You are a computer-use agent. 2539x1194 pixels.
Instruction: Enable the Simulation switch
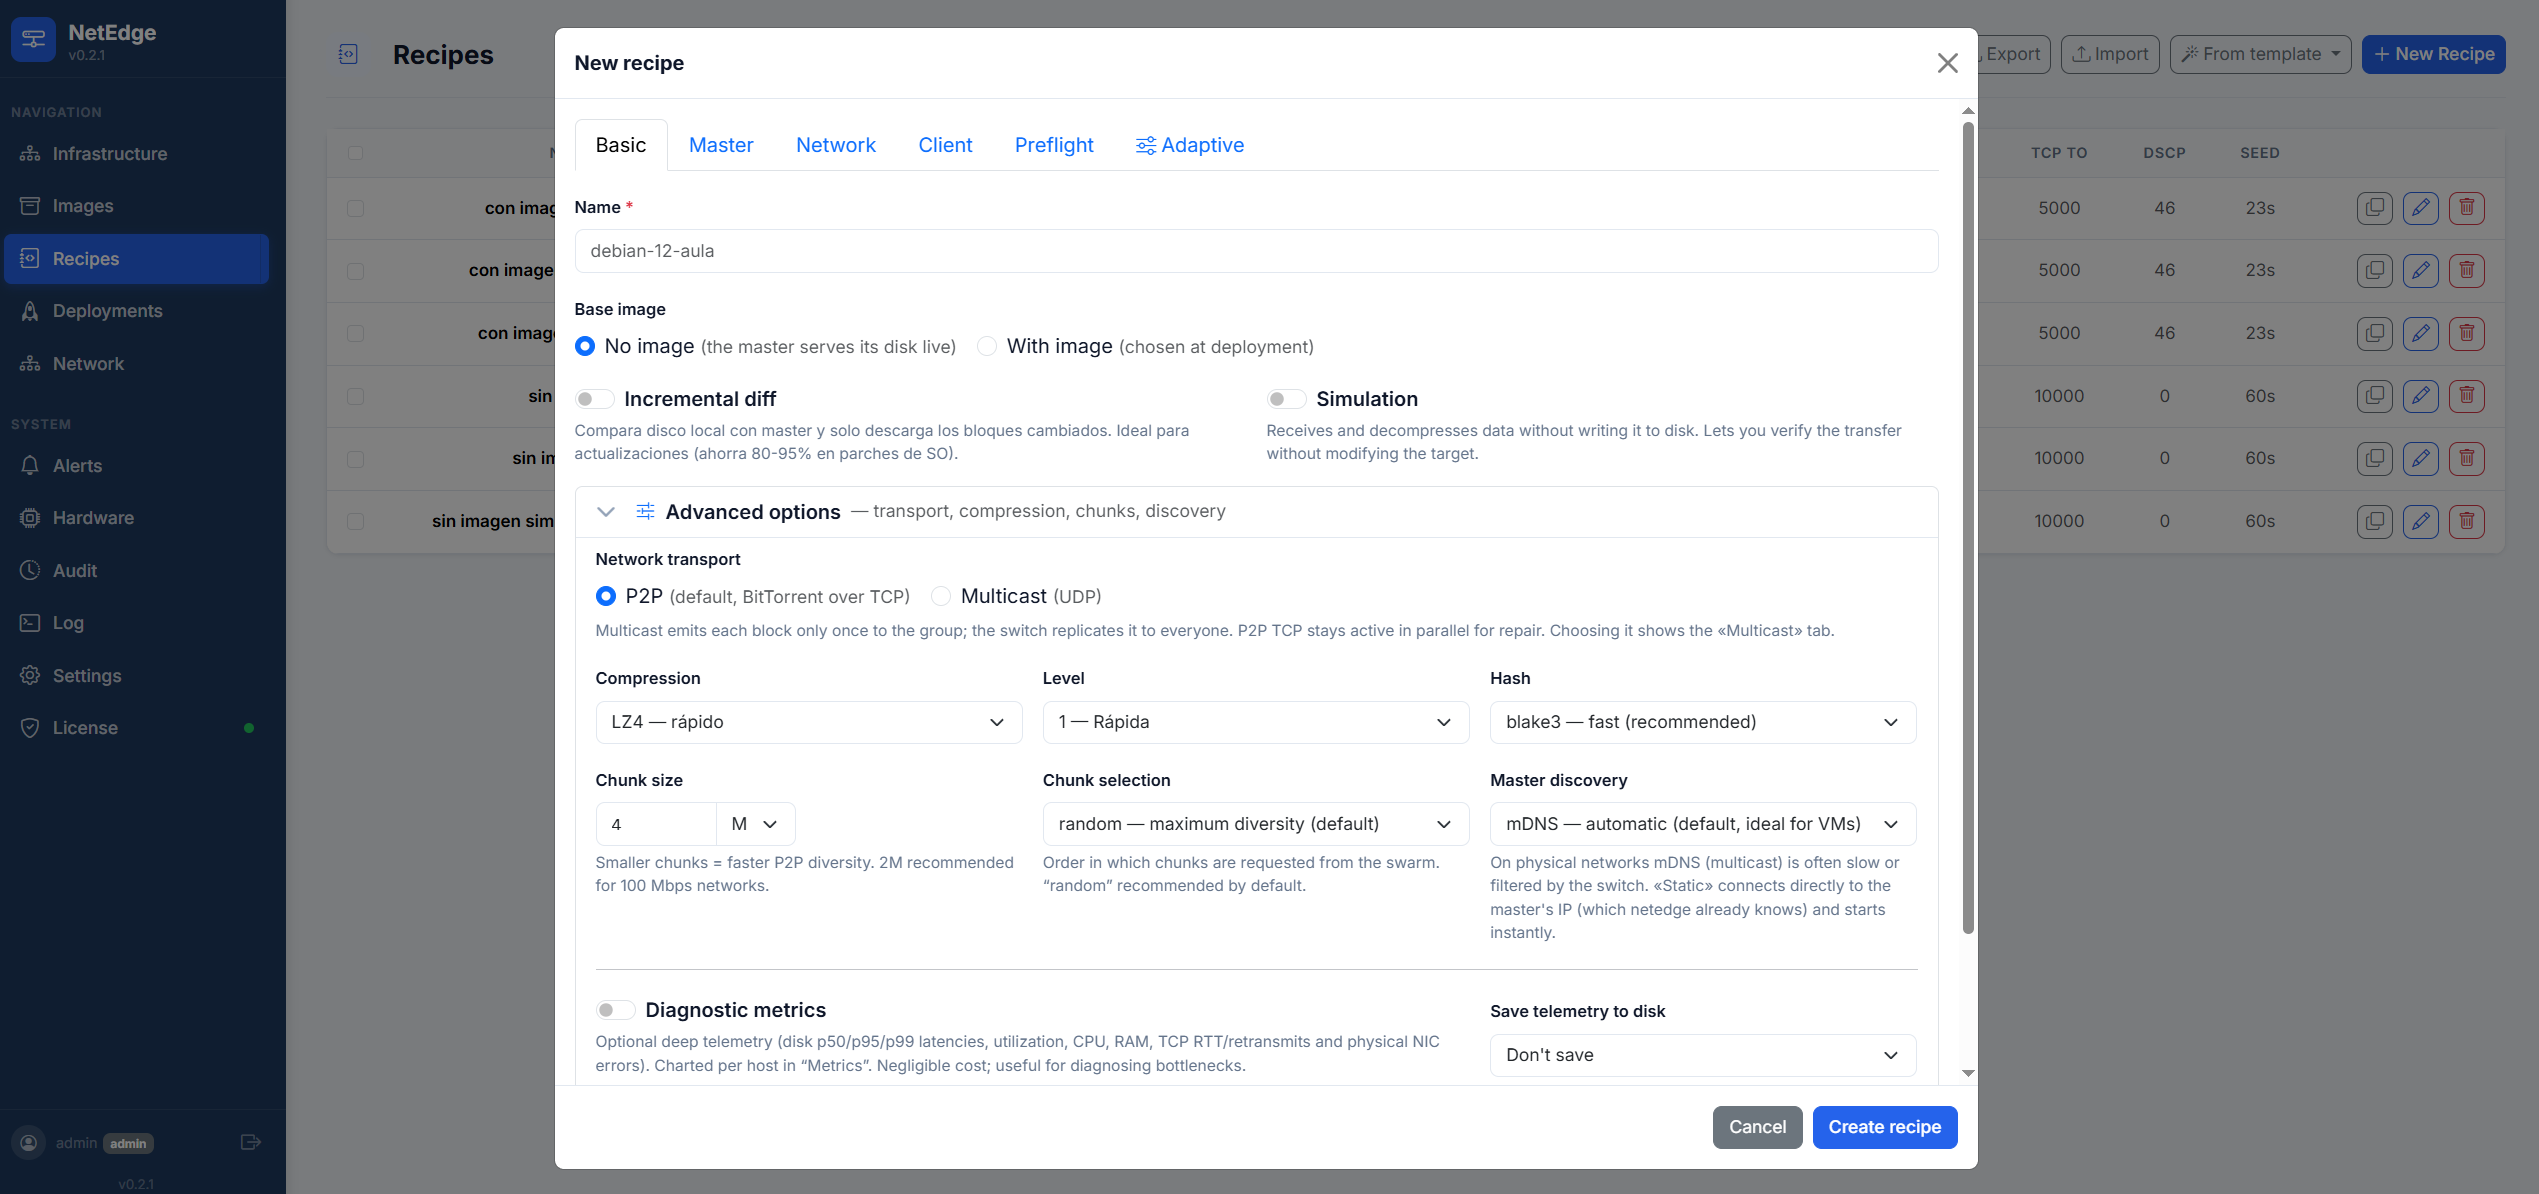(1286, 399)
